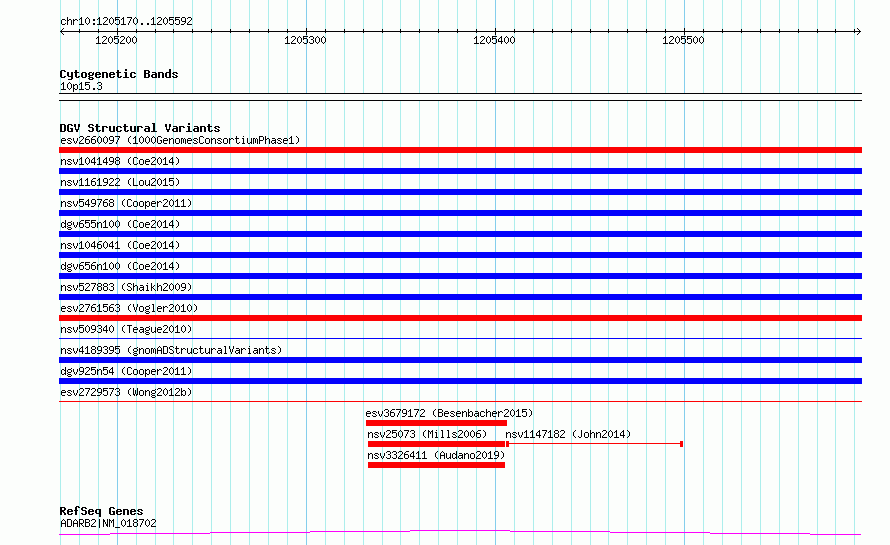Viewport: 890px width, 545px height.
Task: Open variant esv3679172 (Besenbacher2015) label
Action: pos(449,413)
